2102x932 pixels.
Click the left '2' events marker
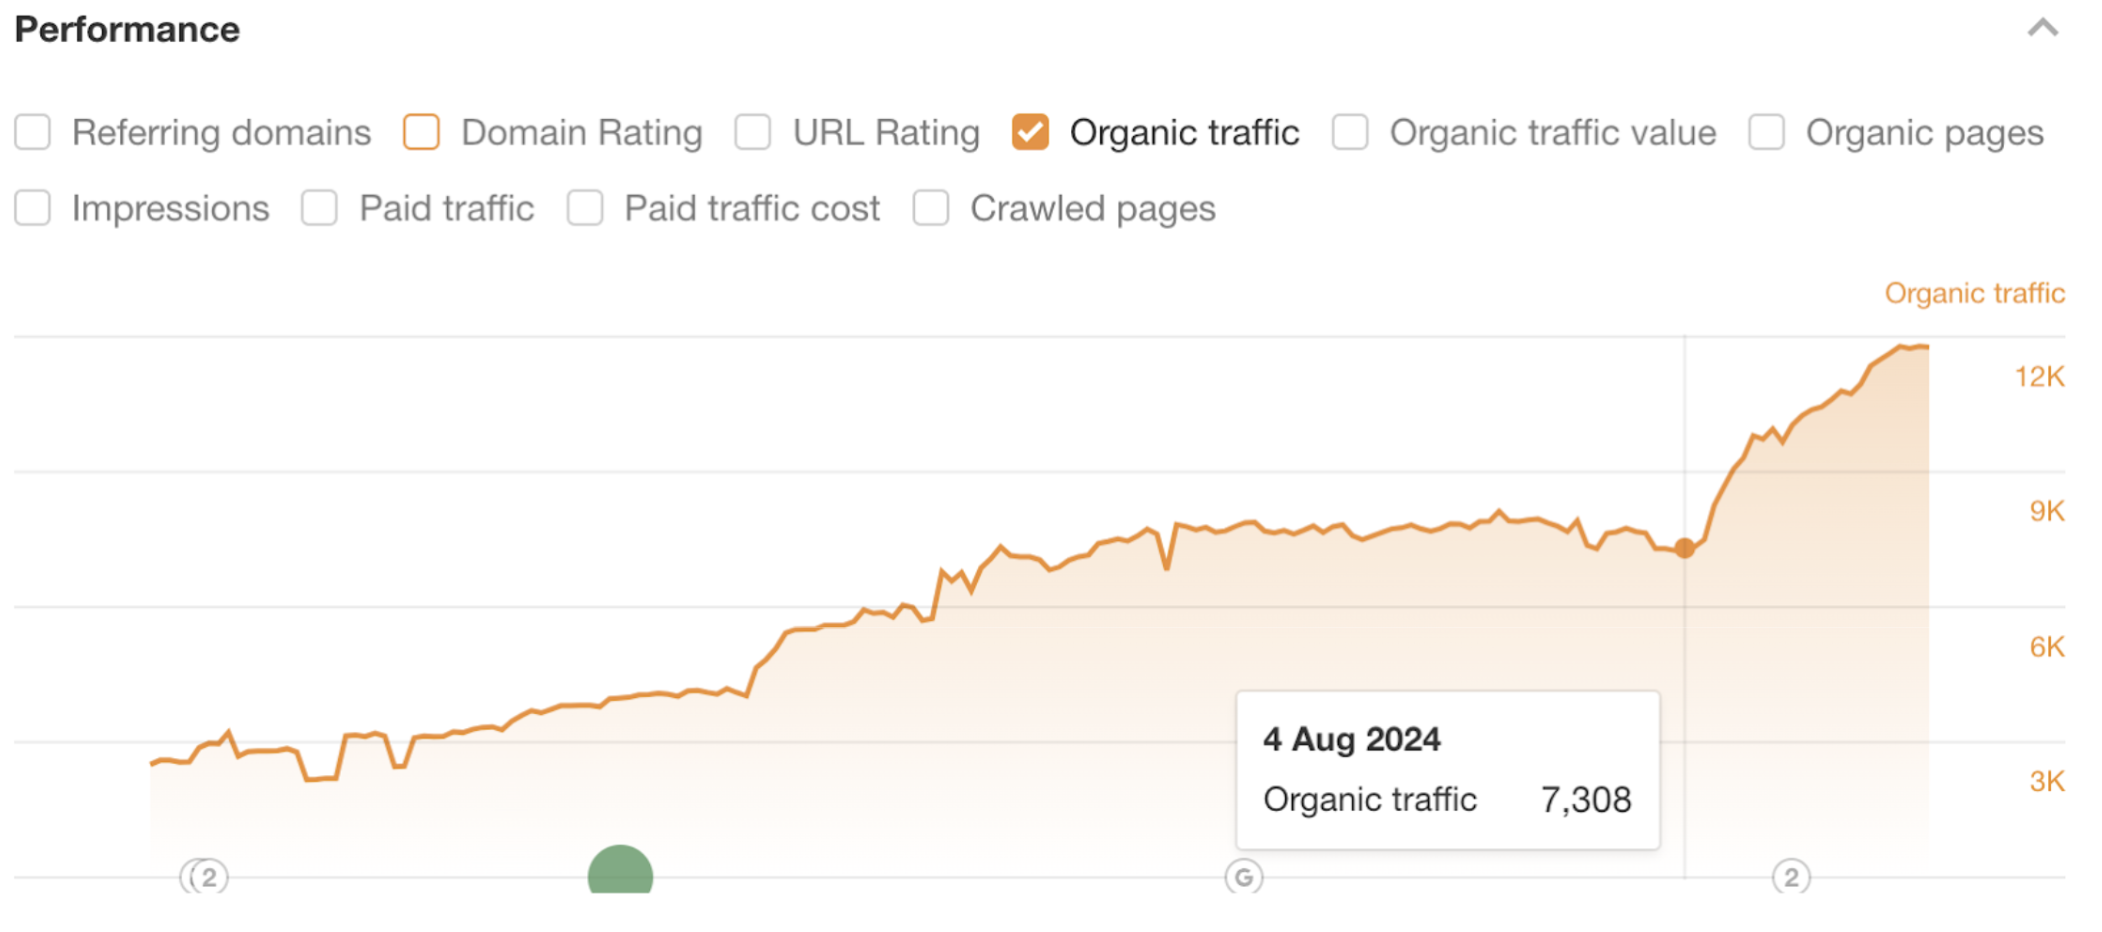click(207, 877)
